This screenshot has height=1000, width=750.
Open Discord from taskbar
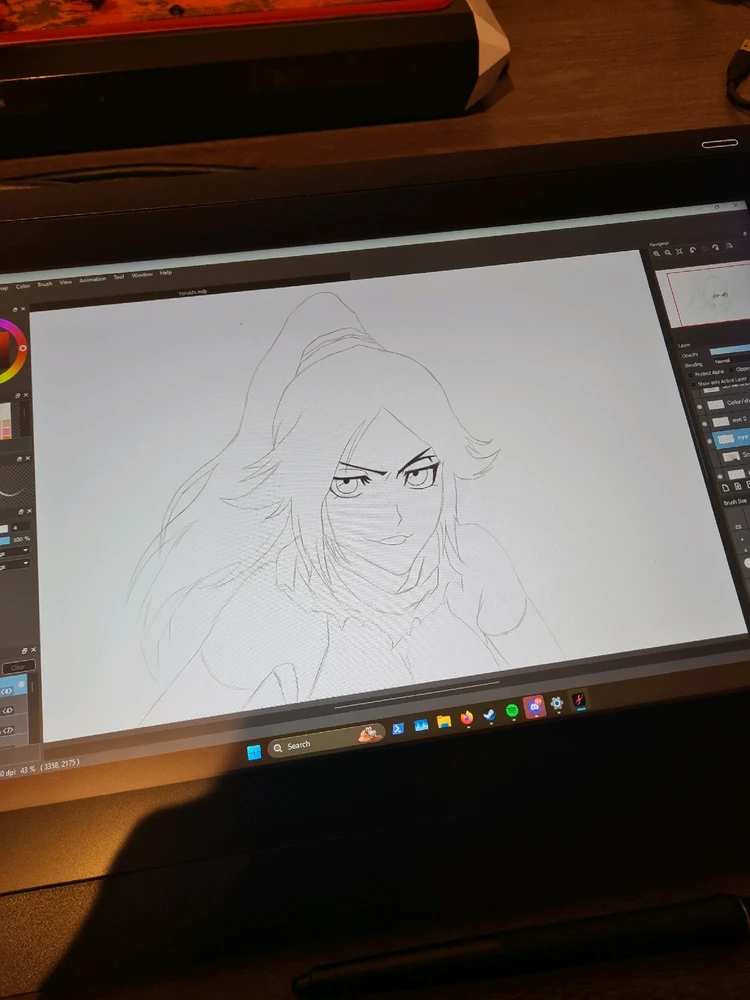534,707
